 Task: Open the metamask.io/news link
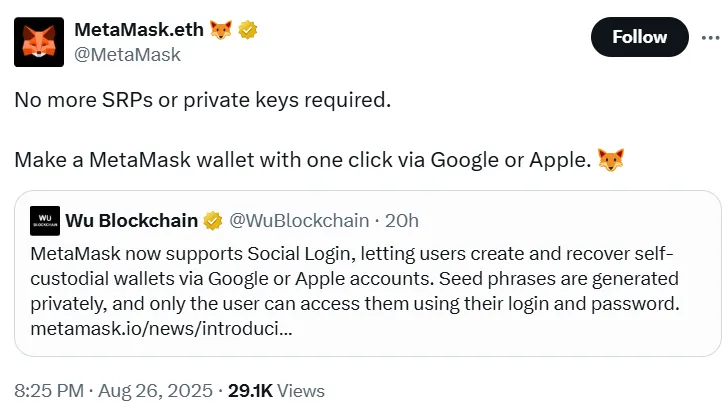click(x=162, y=328)
